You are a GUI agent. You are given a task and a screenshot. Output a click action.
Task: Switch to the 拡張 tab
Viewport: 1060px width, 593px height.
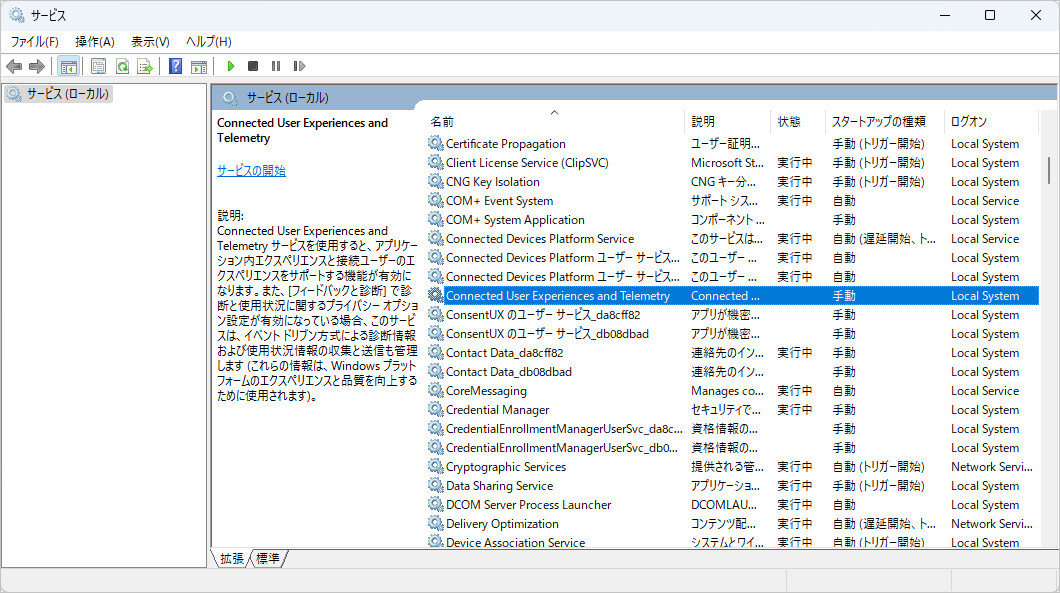tap(230, 559)
